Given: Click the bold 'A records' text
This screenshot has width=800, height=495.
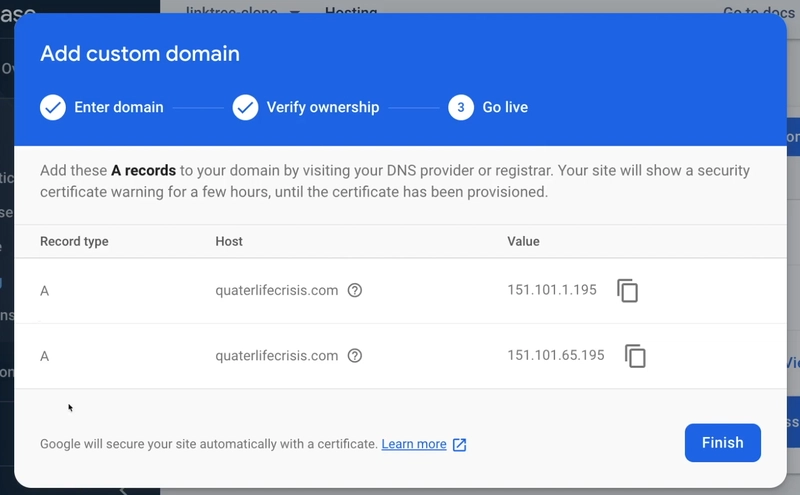Looking at the screenshot, I should pos(143,170).
